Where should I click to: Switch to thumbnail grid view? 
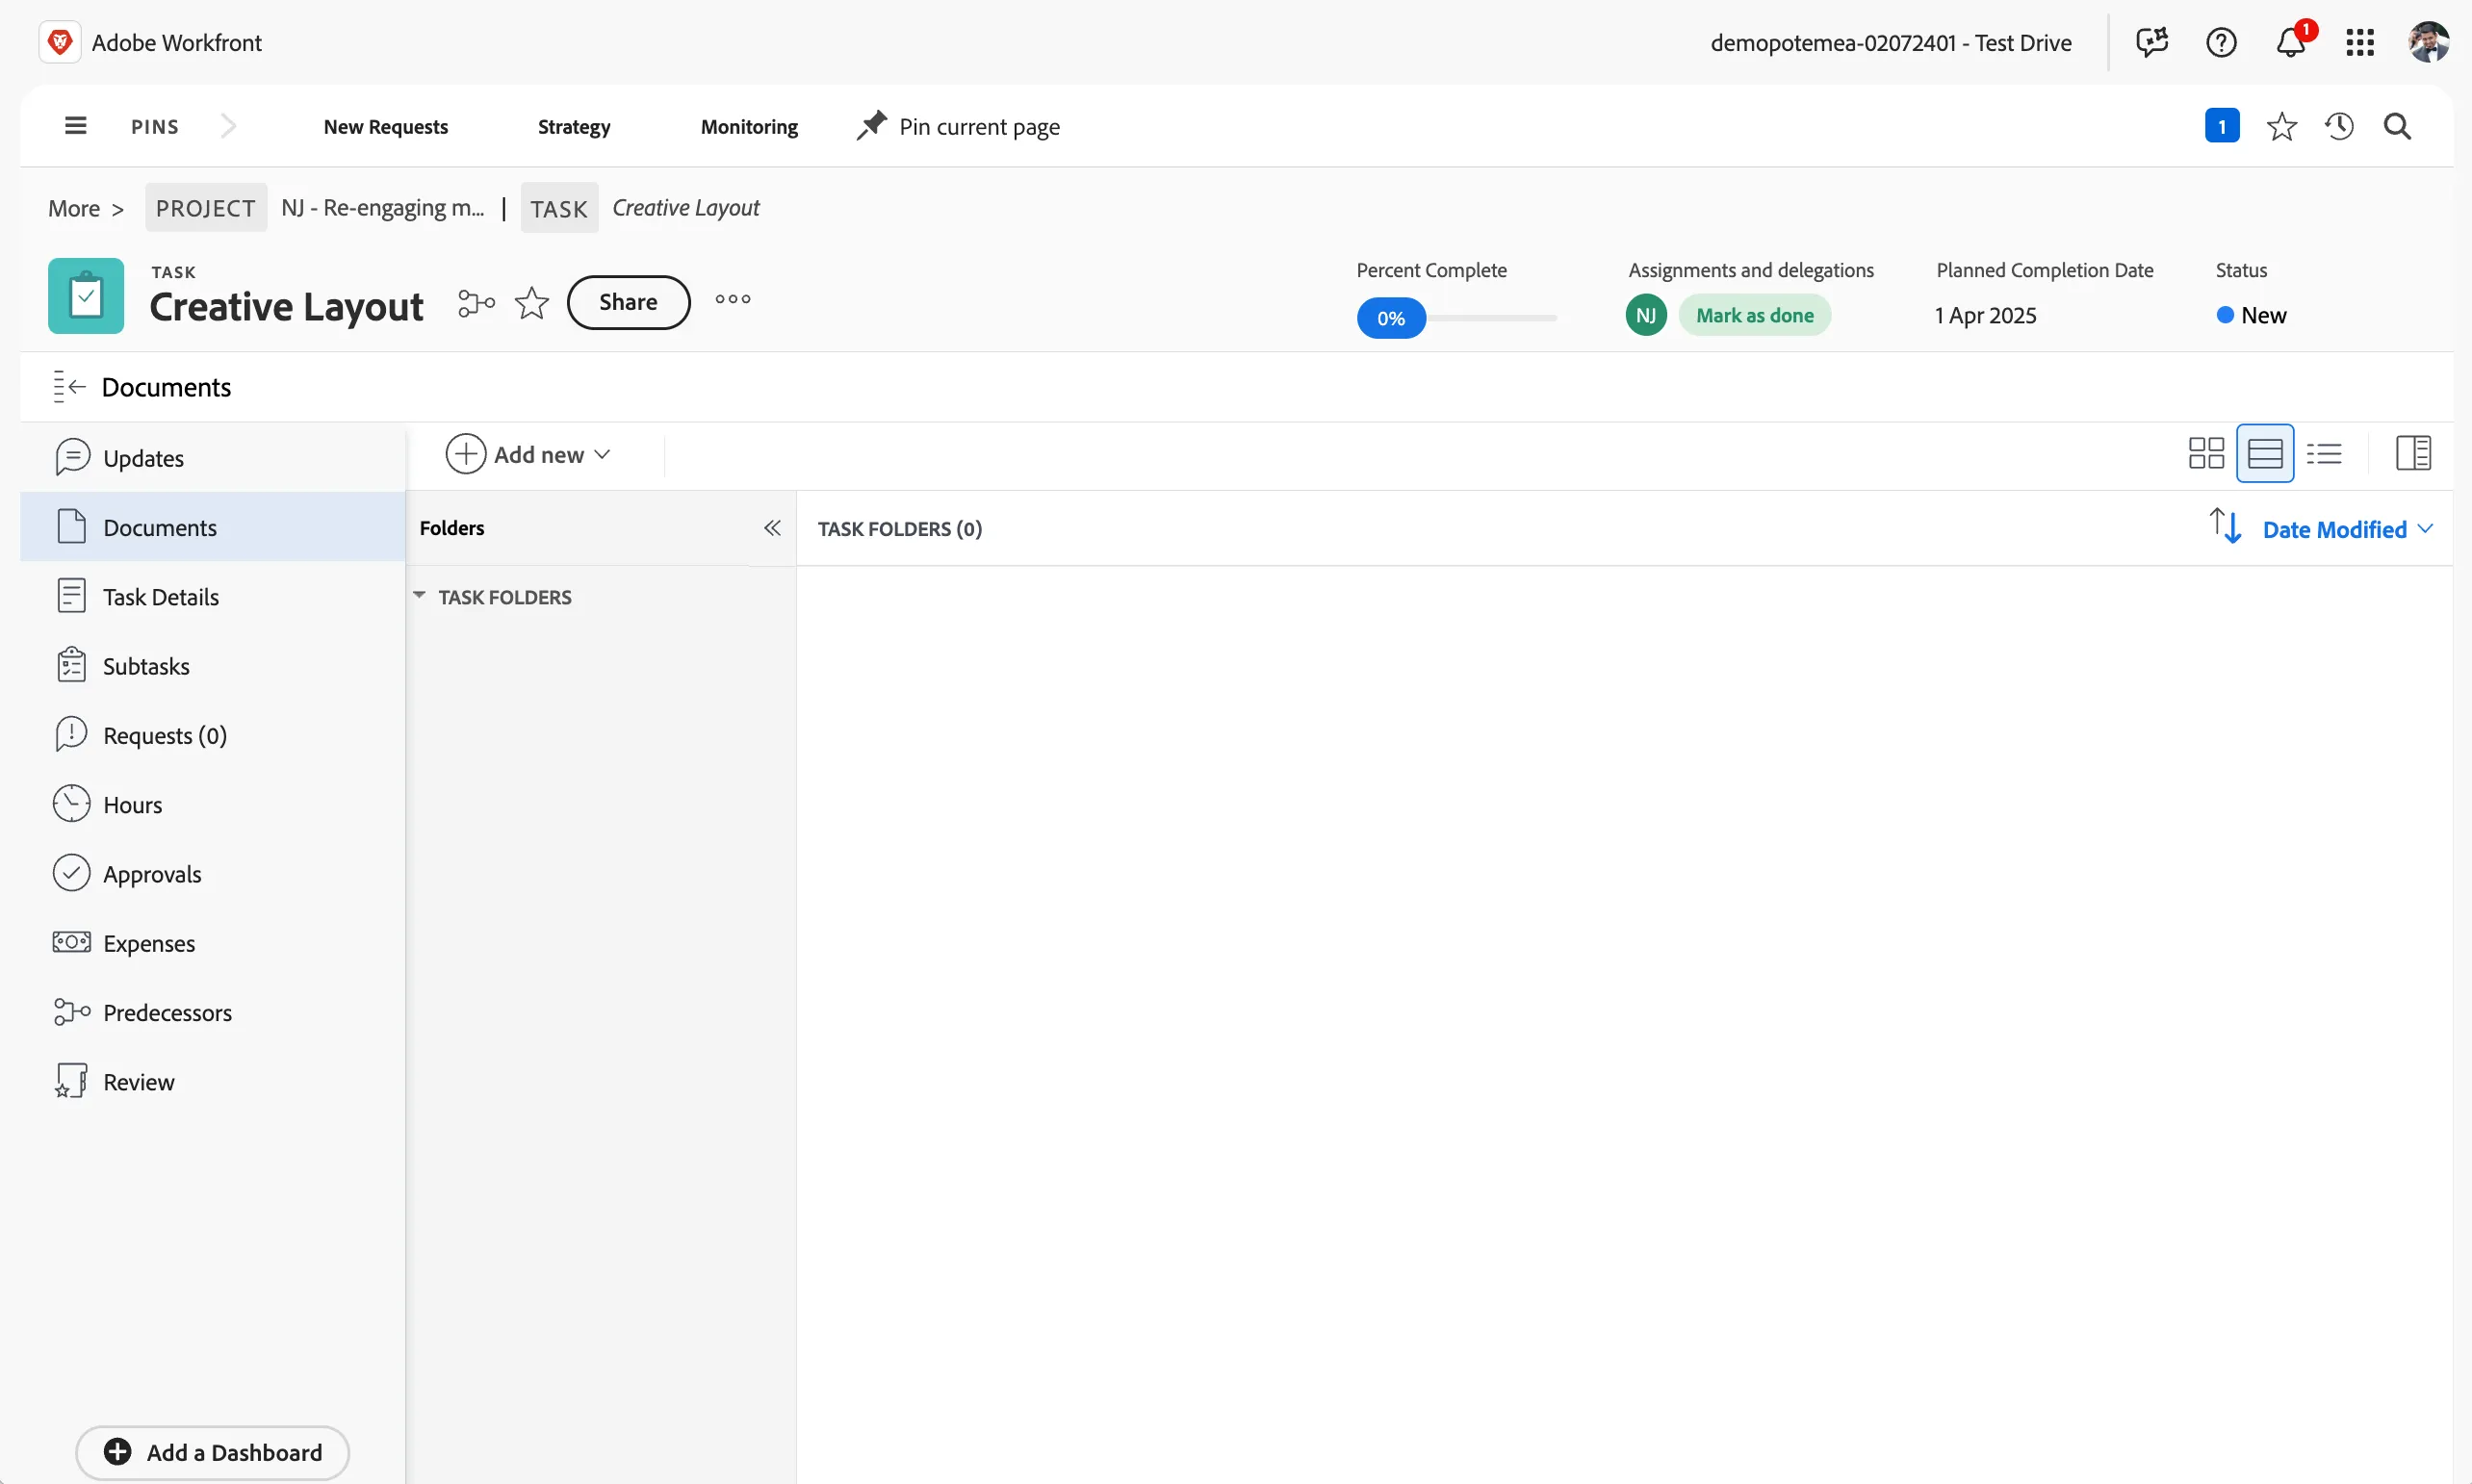2206,453
